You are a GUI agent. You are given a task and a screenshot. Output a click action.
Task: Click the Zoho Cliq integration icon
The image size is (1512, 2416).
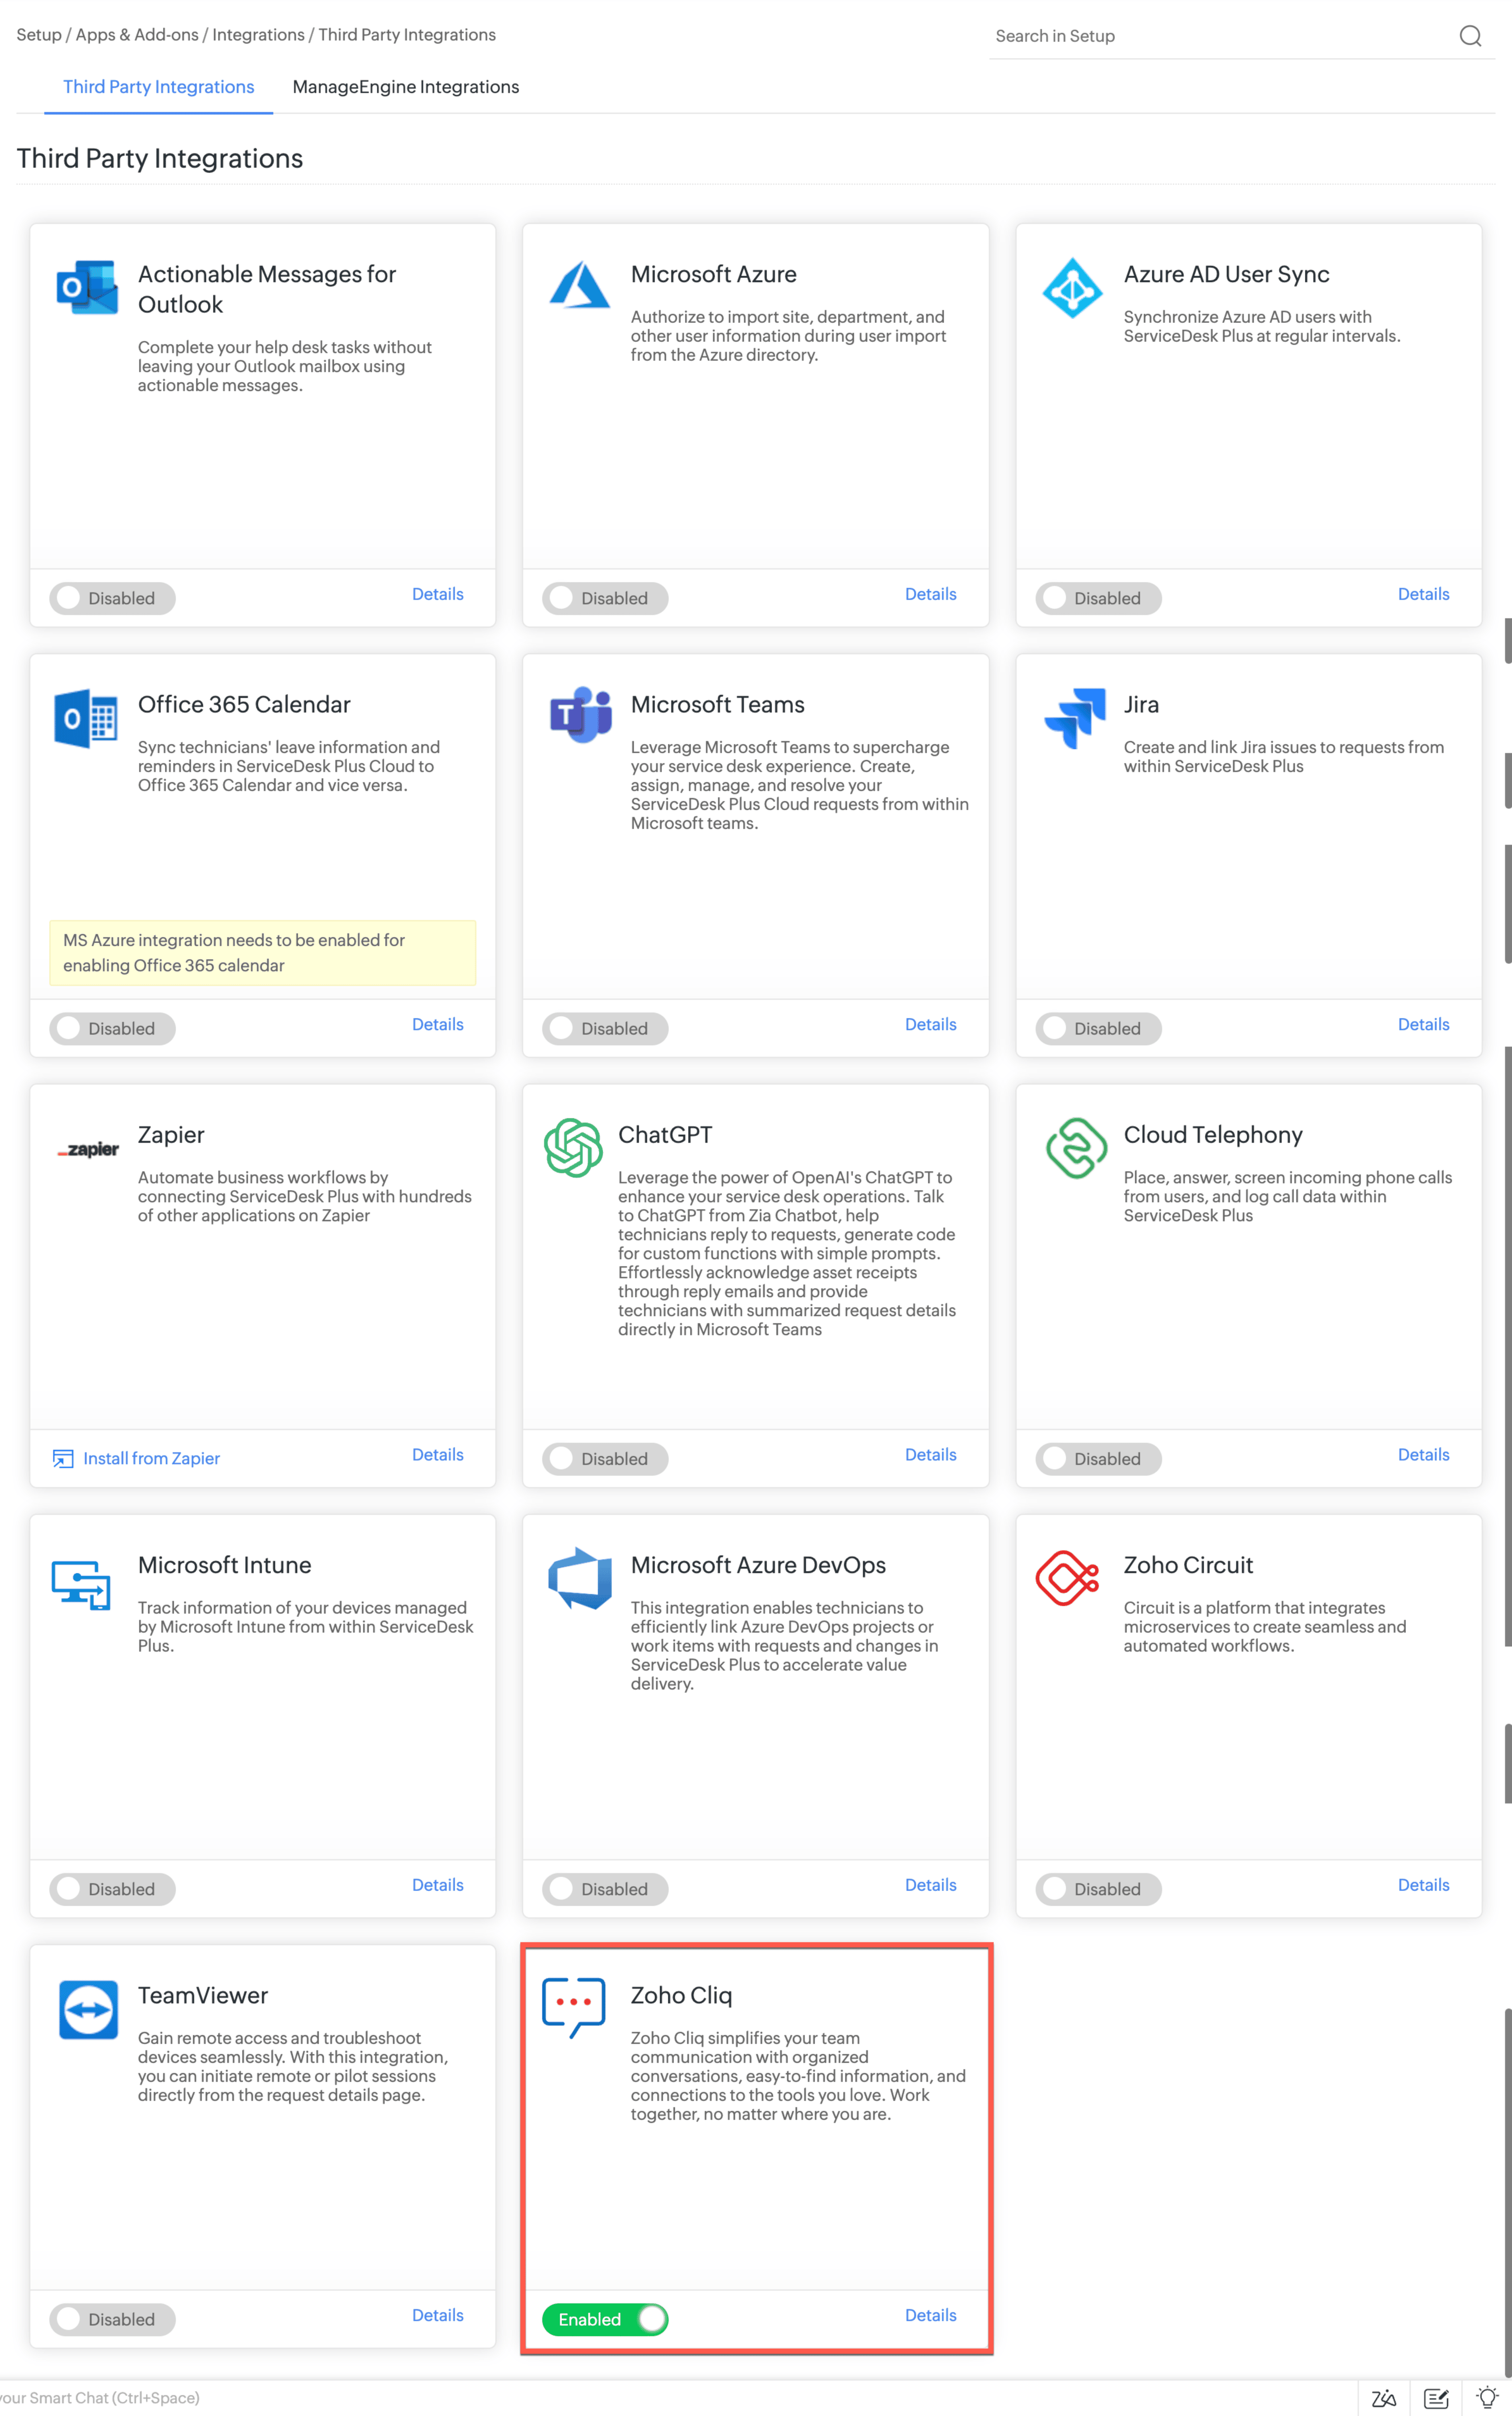[x=577, y=2003]
